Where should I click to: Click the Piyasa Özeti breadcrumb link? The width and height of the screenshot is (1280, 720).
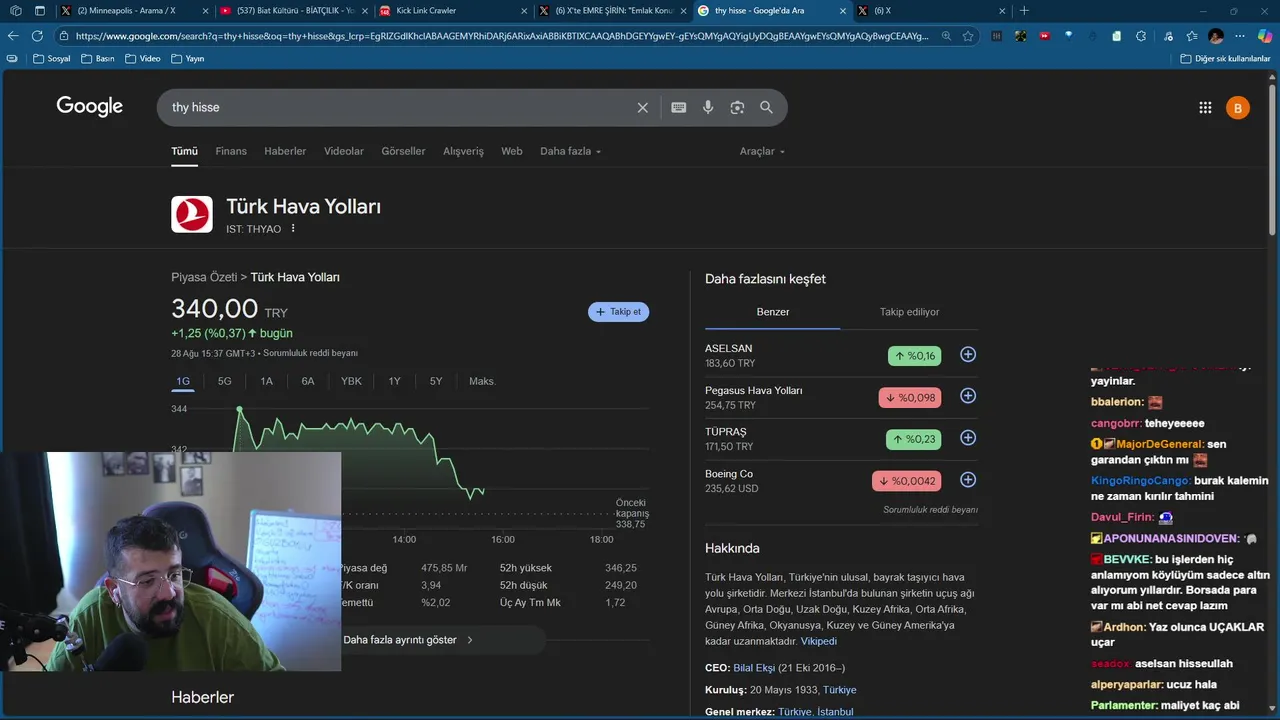click(204, 277)
